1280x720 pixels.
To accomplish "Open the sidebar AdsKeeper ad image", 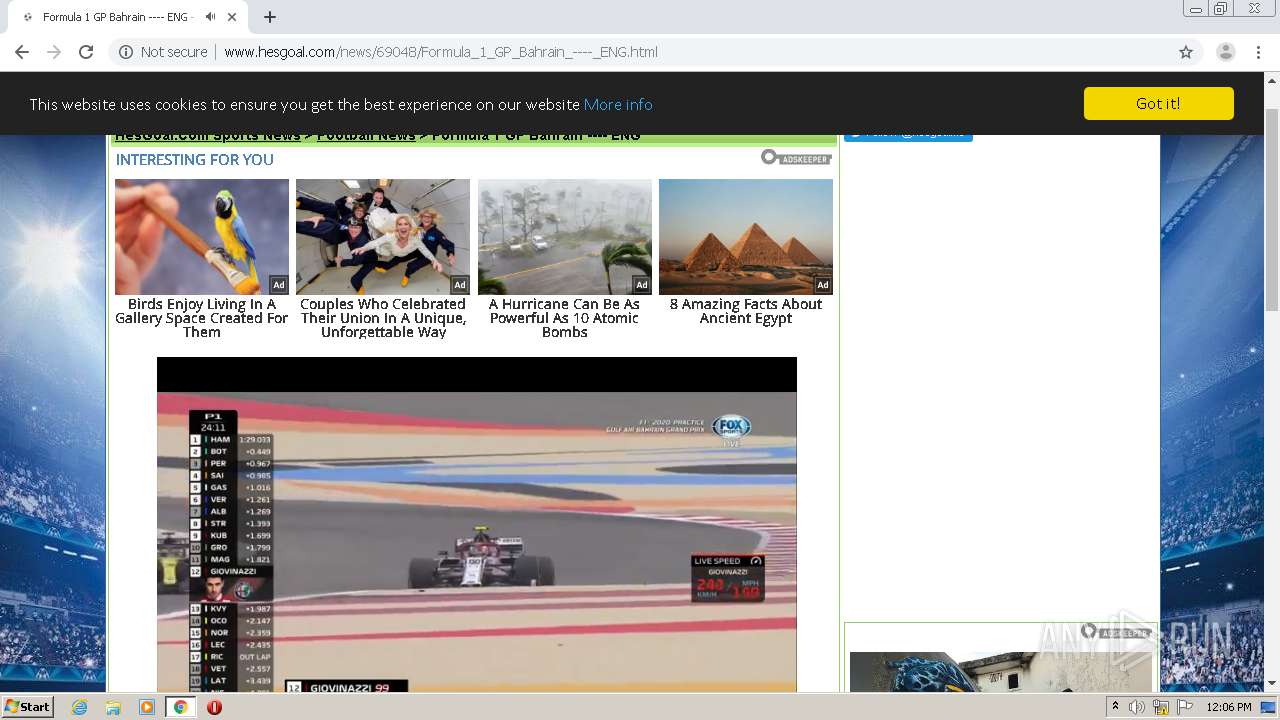I will (x=1000, y=672).
